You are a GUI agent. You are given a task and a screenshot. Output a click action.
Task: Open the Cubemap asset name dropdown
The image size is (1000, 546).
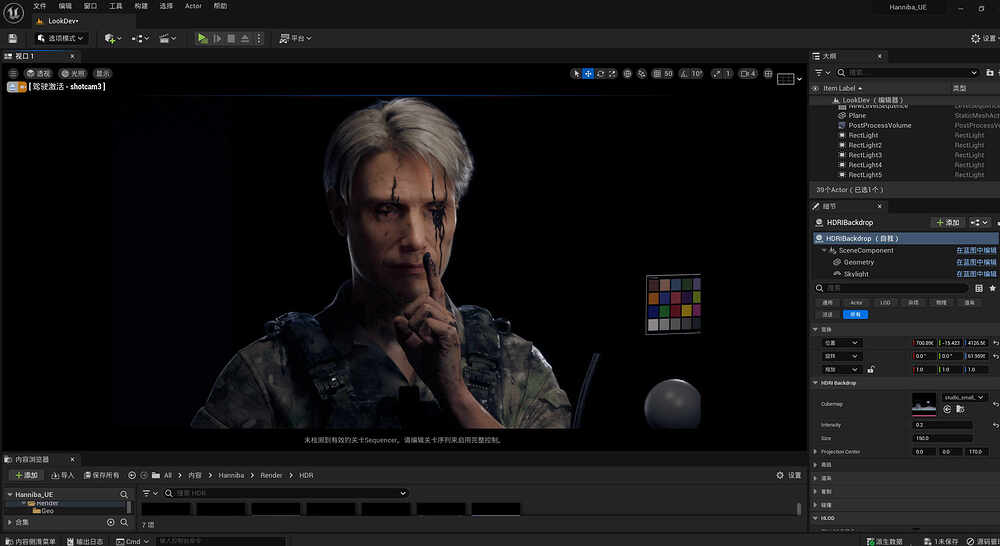[x=963, y=397]
